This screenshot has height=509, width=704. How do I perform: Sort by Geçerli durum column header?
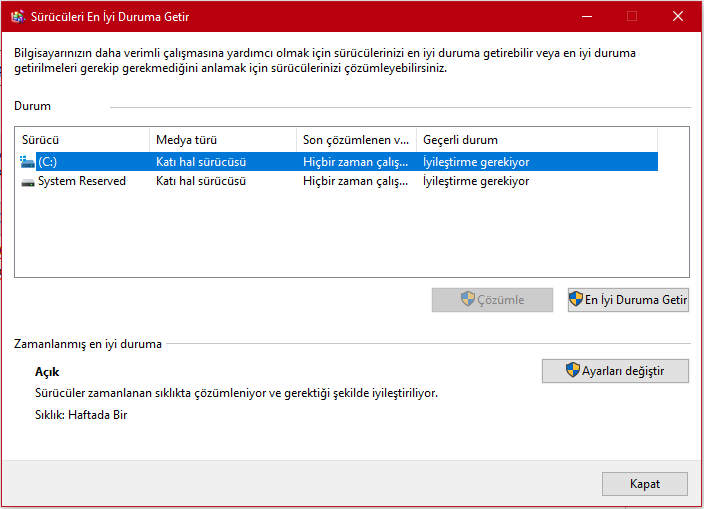click(x=537, y=140)
